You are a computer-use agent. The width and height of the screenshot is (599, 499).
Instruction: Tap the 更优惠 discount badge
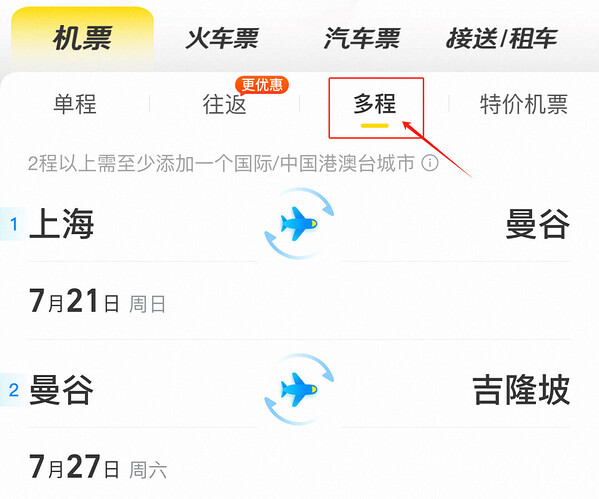click(x=262, y=85)
